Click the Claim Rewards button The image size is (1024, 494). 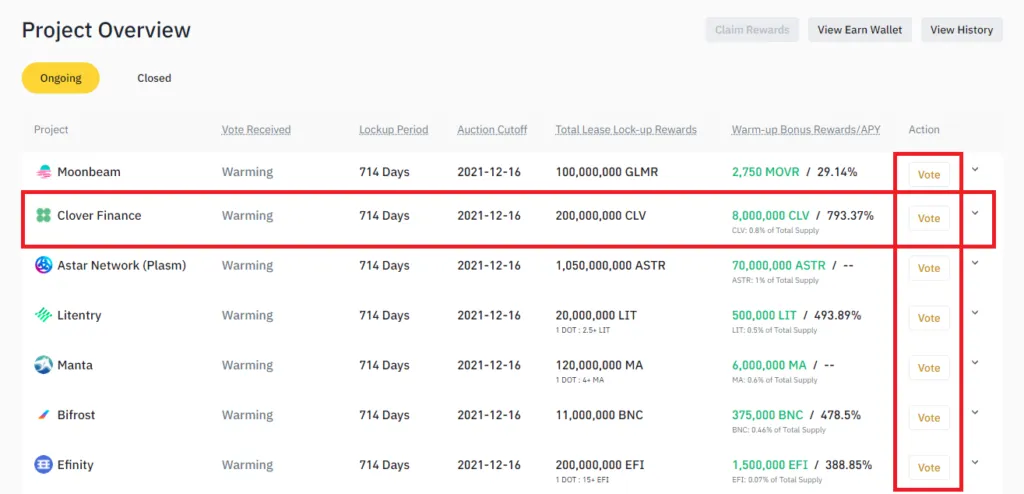click(x=752, y=30)
